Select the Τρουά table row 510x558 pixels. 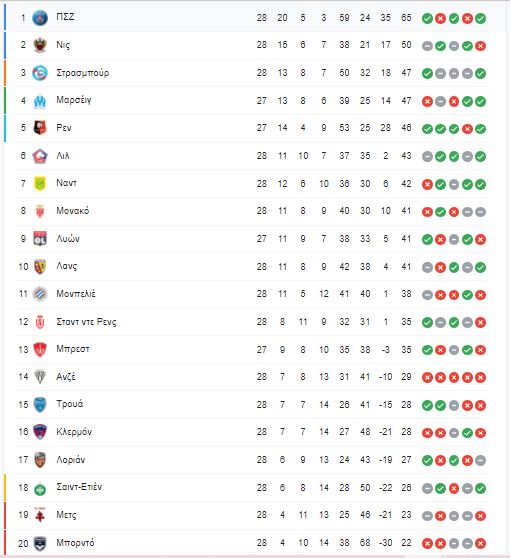[253, 405]
